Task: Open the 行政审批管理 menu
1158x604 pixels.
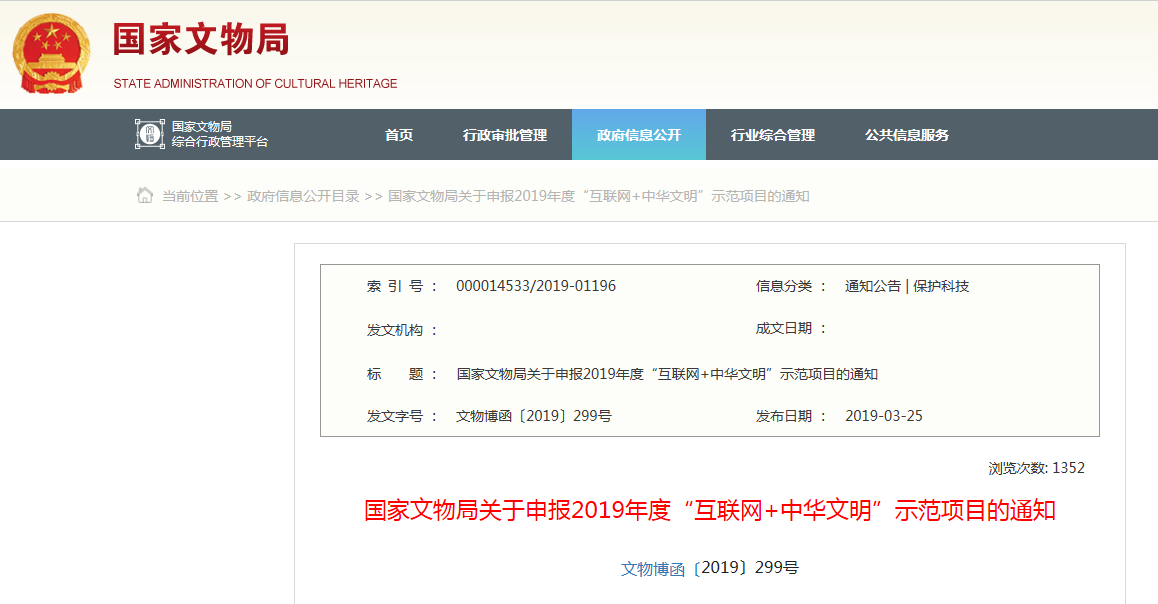Action: (505, 135)
